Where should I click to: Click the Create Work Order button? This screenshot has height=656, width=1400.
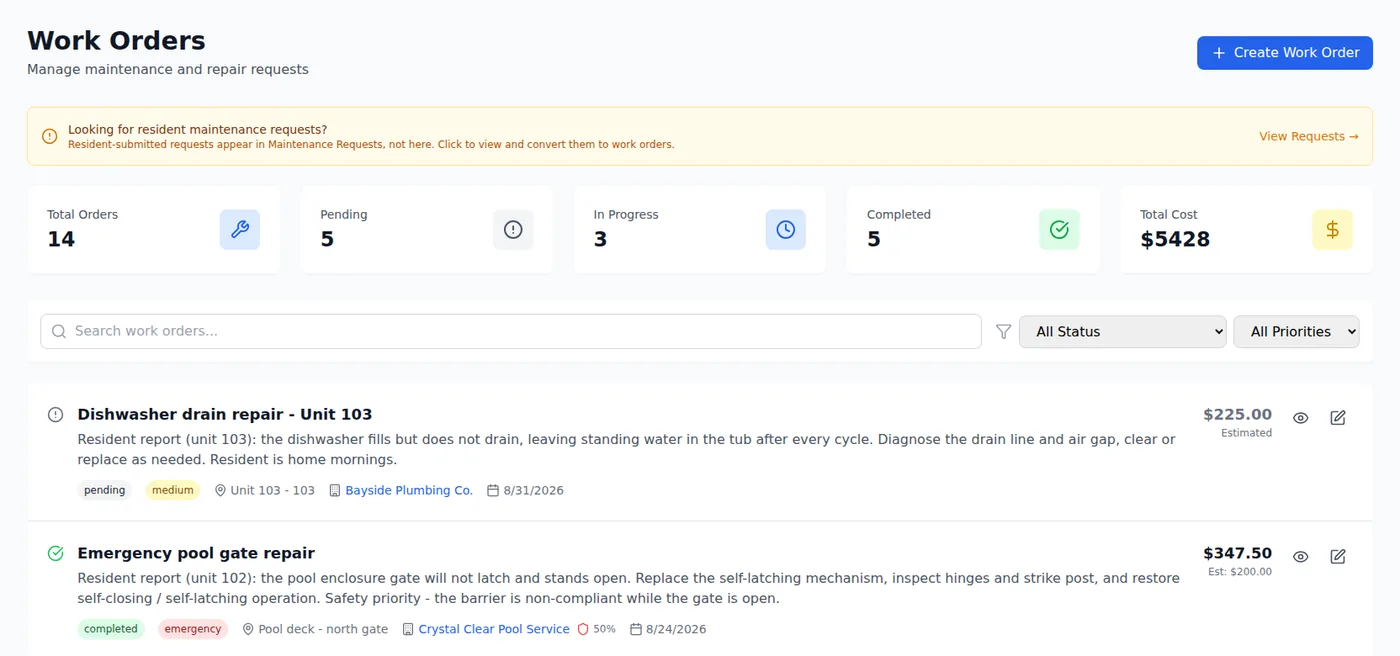tap(1284, 53)
